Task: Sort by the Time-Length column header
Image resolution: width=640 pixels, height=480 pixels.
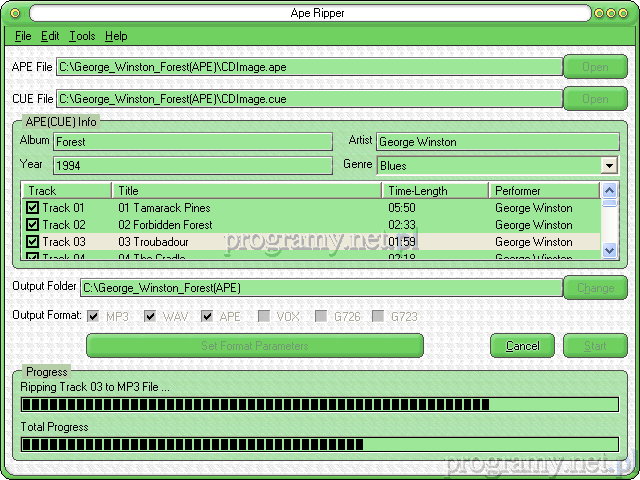Action: pos(435,190)
